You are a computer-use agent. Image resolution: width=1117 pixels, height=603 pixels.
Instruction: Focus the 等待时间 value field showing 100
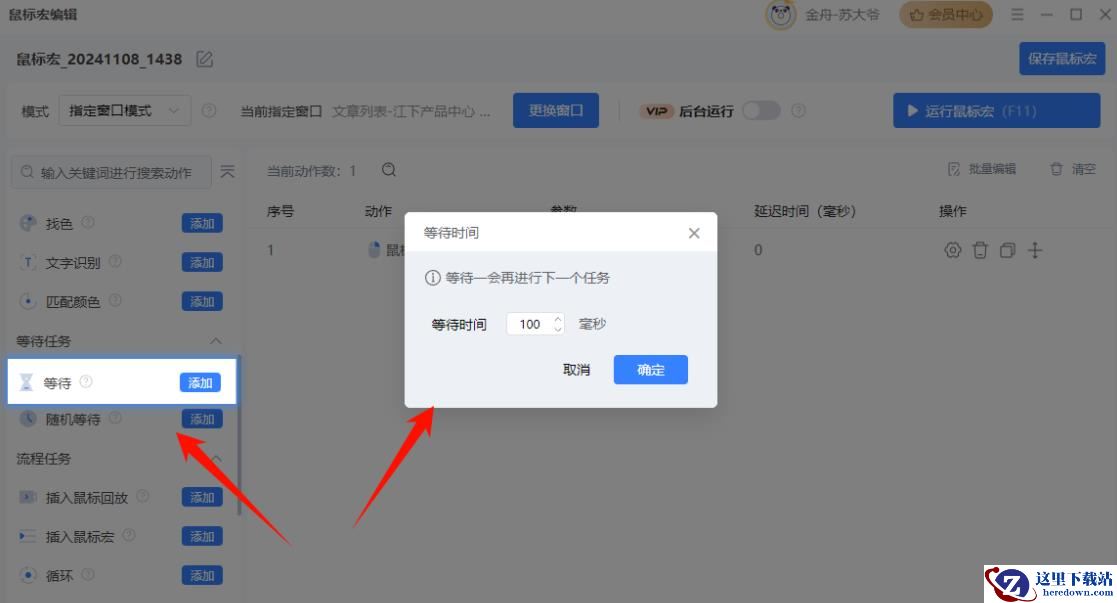[529, 324]
